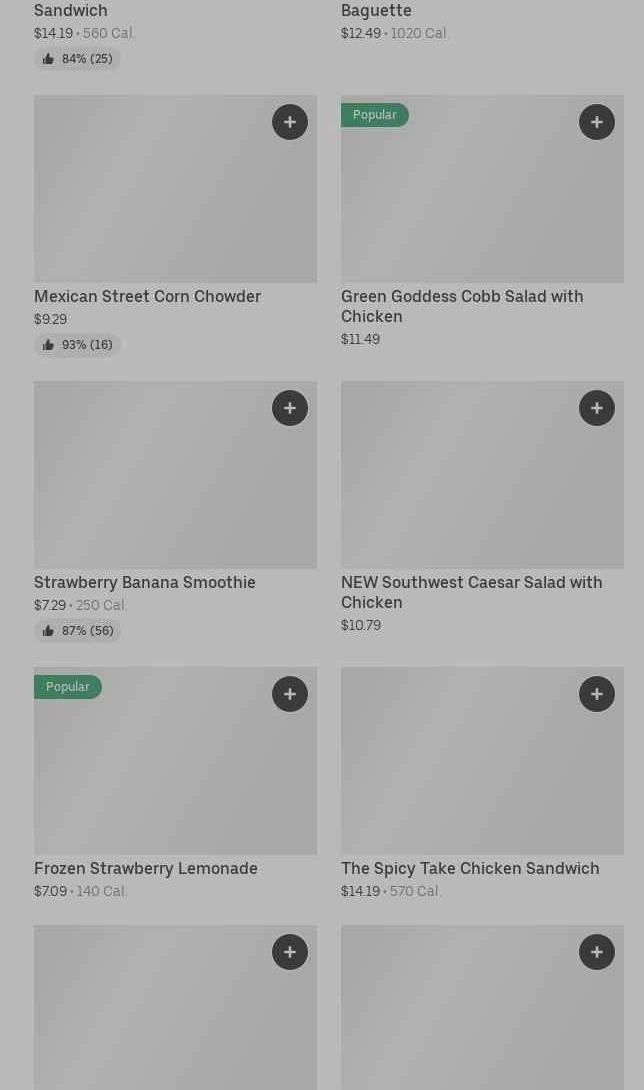
Task: Open The Spicy Take Chicken Sandwich title
Action: coord(470,868)
